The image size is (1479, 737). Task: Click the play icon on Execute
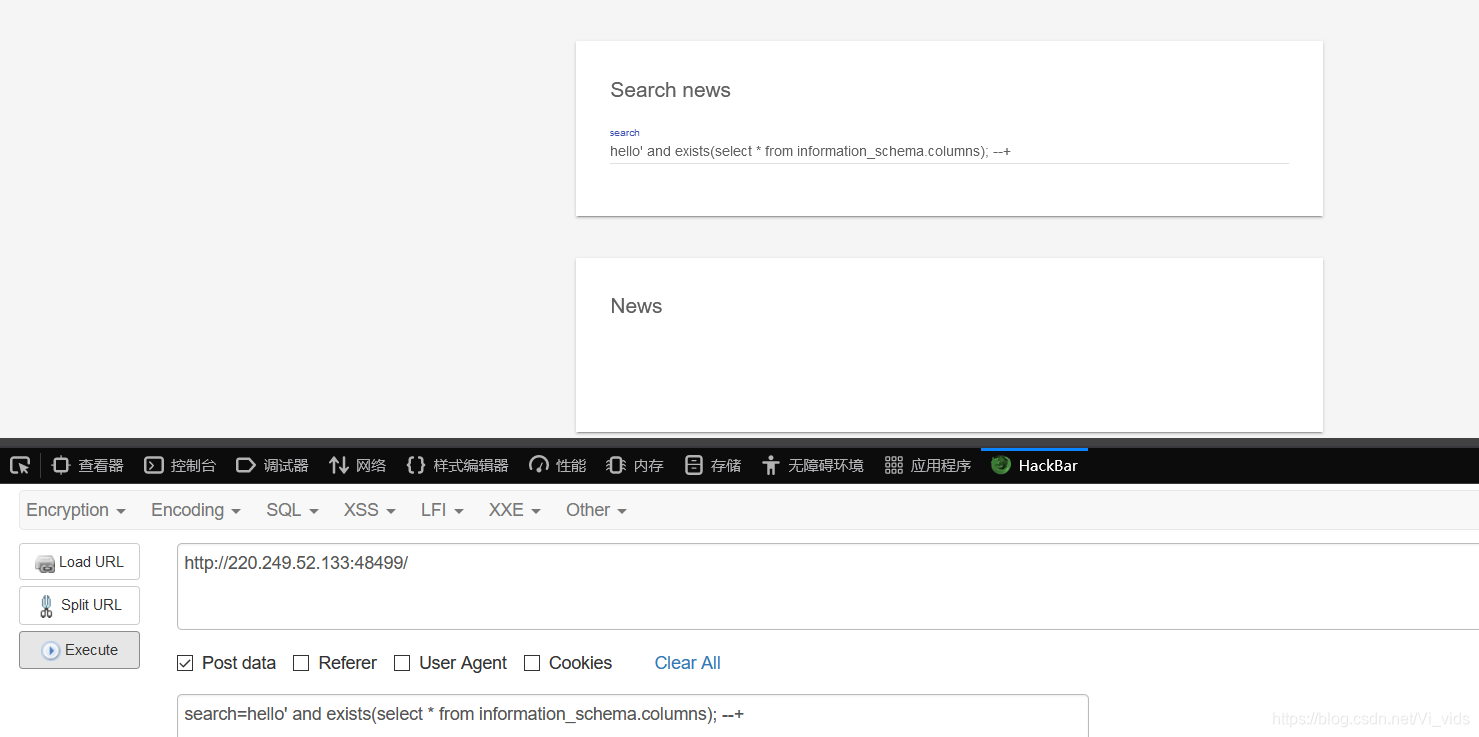(x=50, y=651)
